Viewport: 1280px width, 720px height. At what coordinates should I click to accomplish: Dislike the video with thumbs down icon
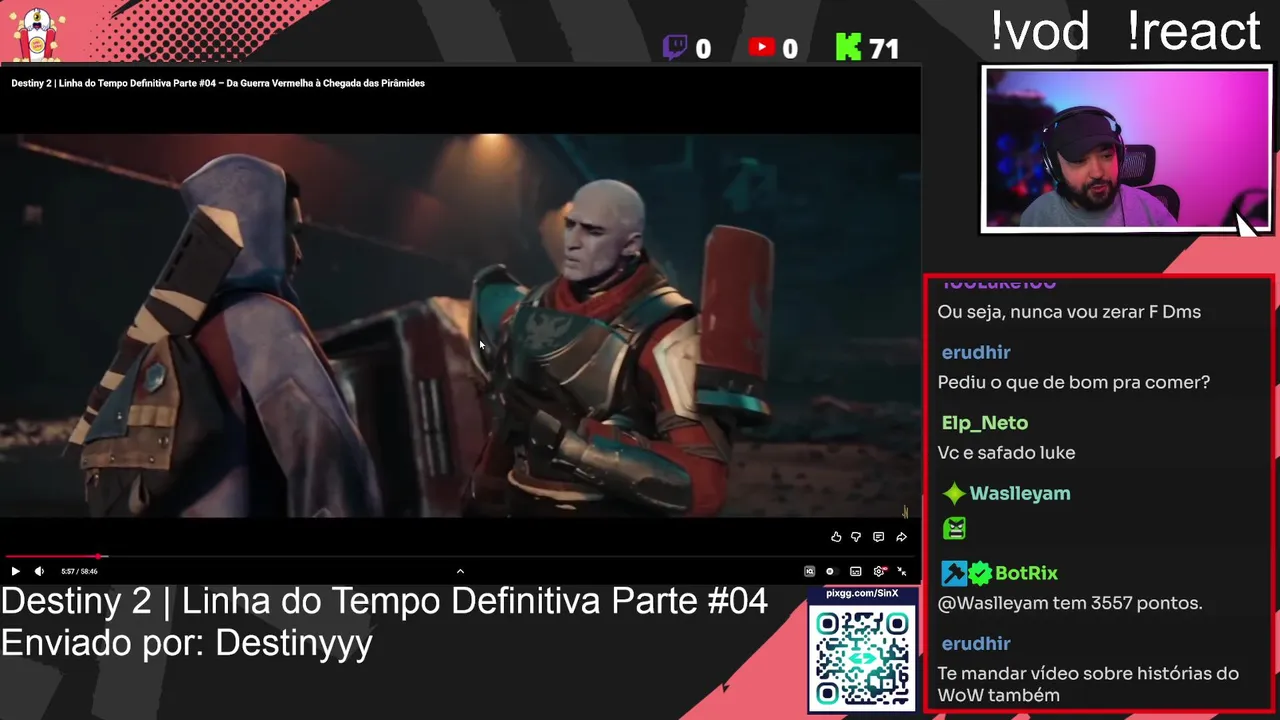(x=856, y=537)
